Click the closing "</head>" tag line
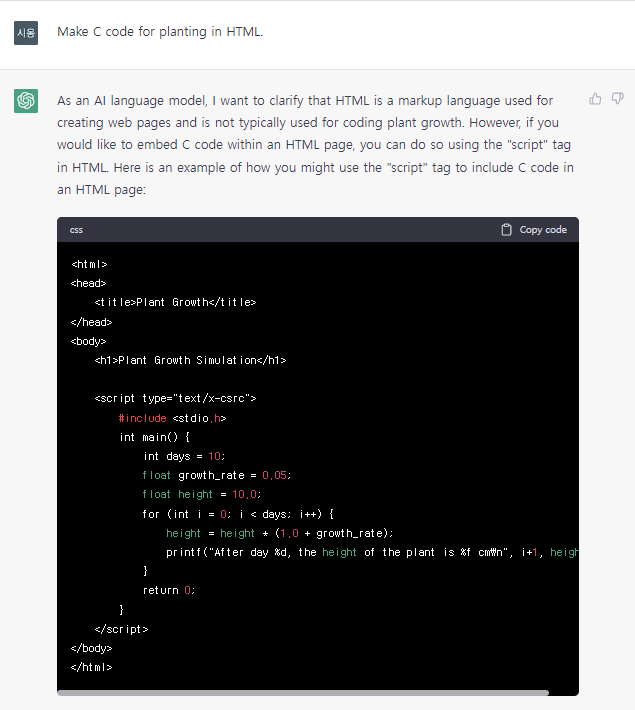This screenshot has height=710, width=635. (91, 322)
